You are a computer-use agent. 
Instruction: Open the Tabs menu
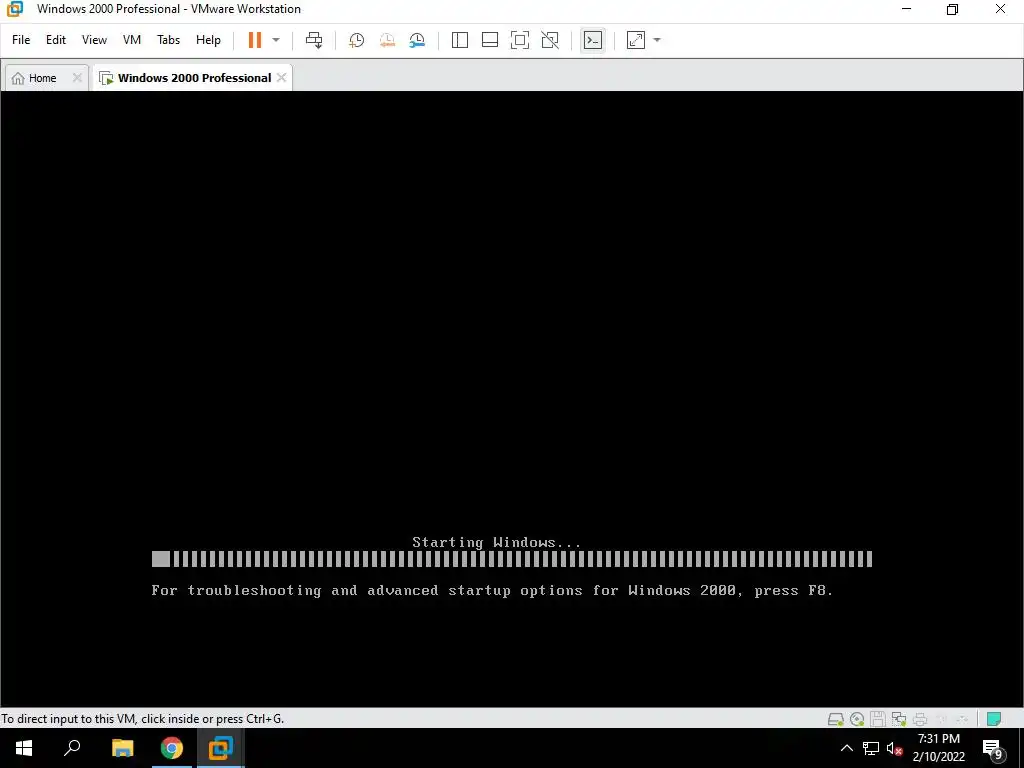coord(168,40)
